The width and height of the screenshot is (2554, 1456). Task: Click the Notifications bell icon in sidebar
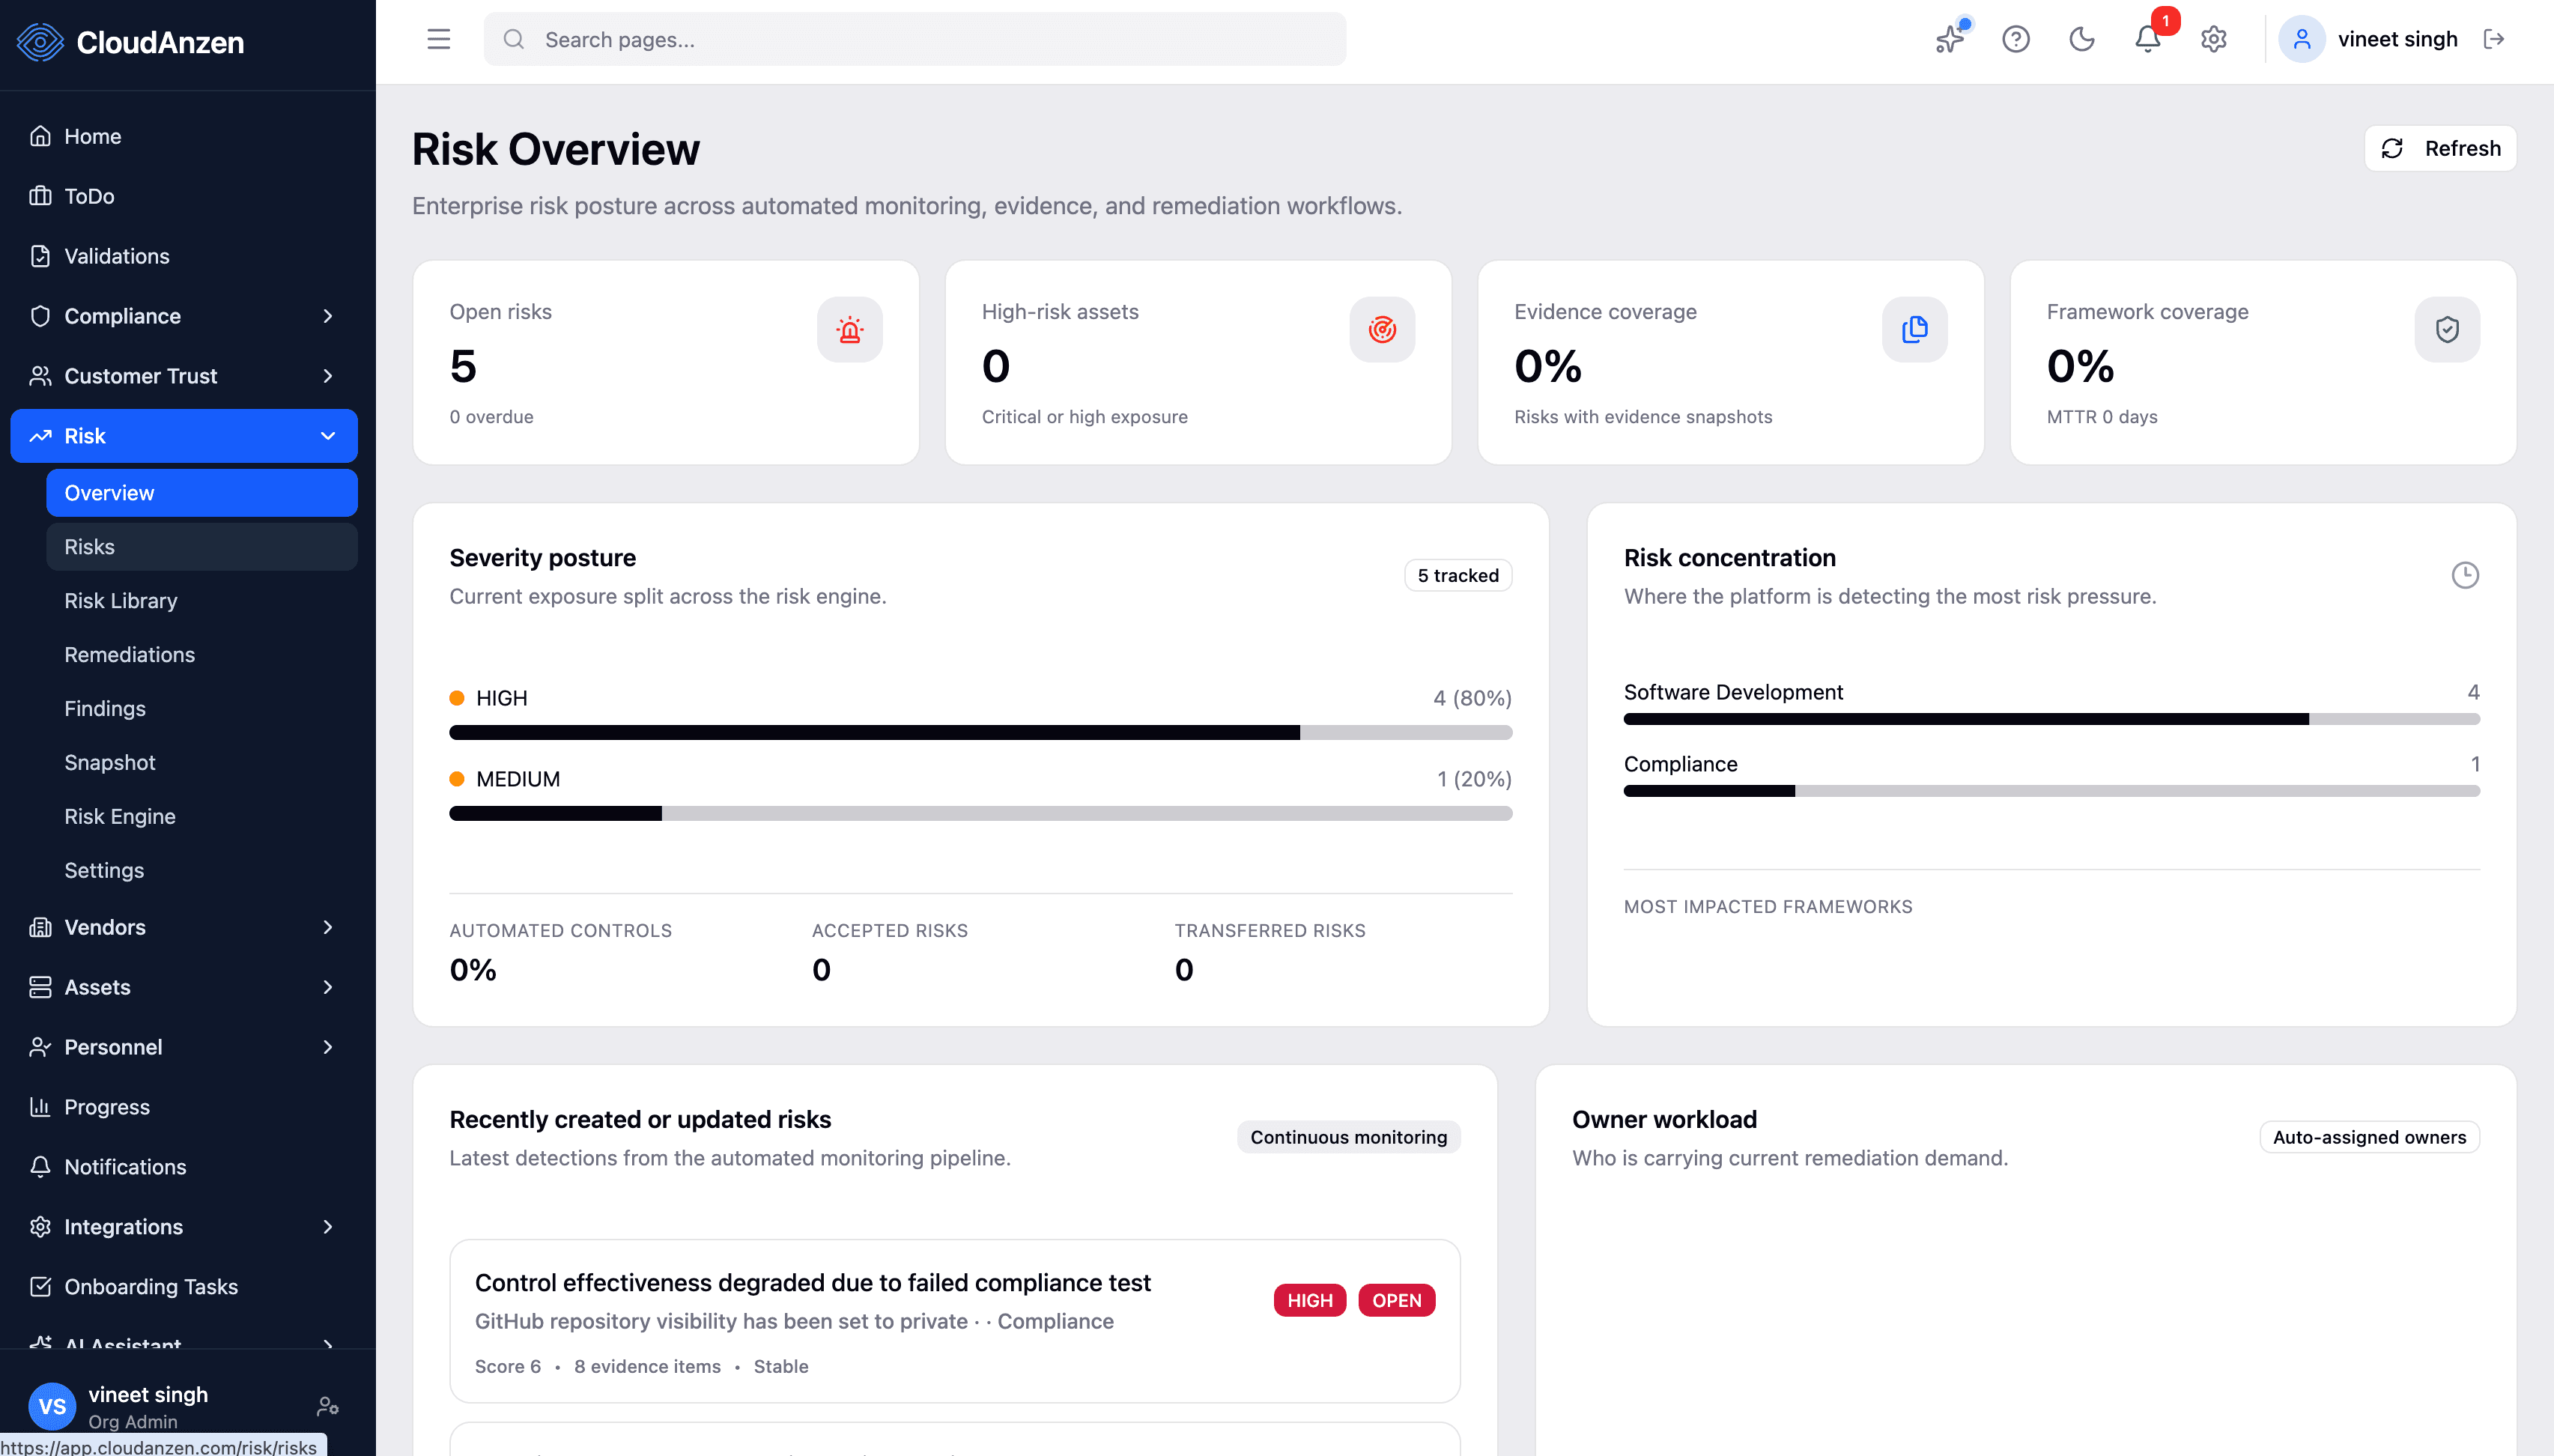coord(40,1167)
